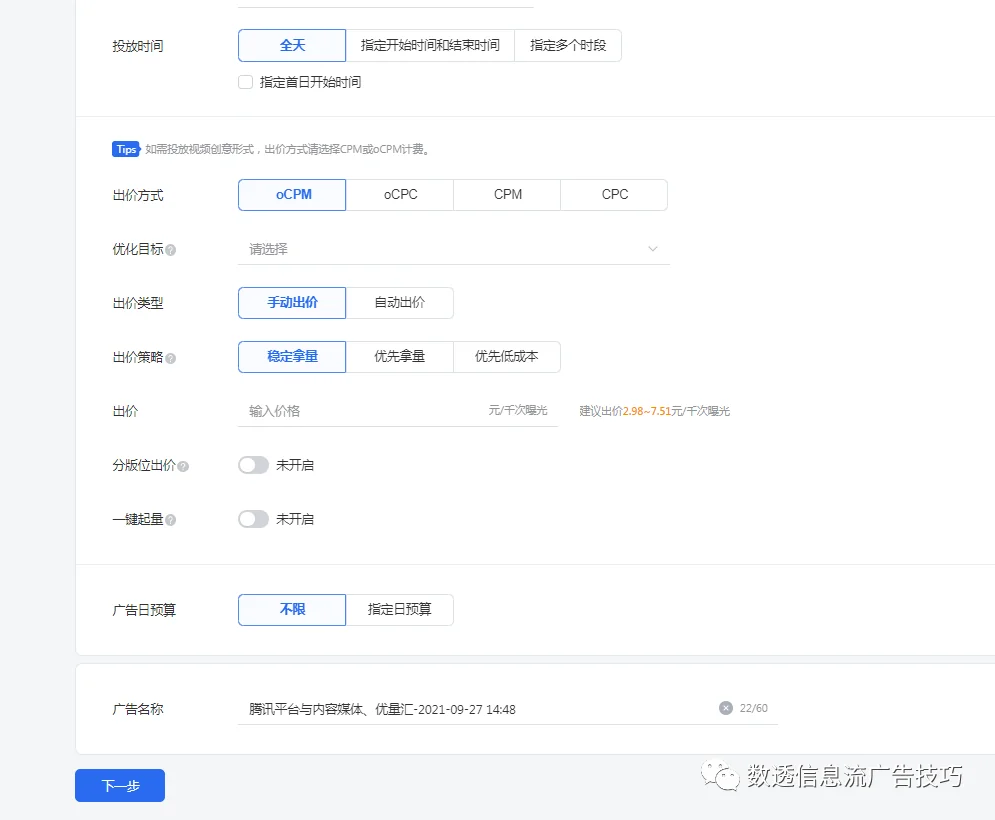Clear the 广告名称 field with X icon
The width and height of the screenshot is (995, 820).
726,708
